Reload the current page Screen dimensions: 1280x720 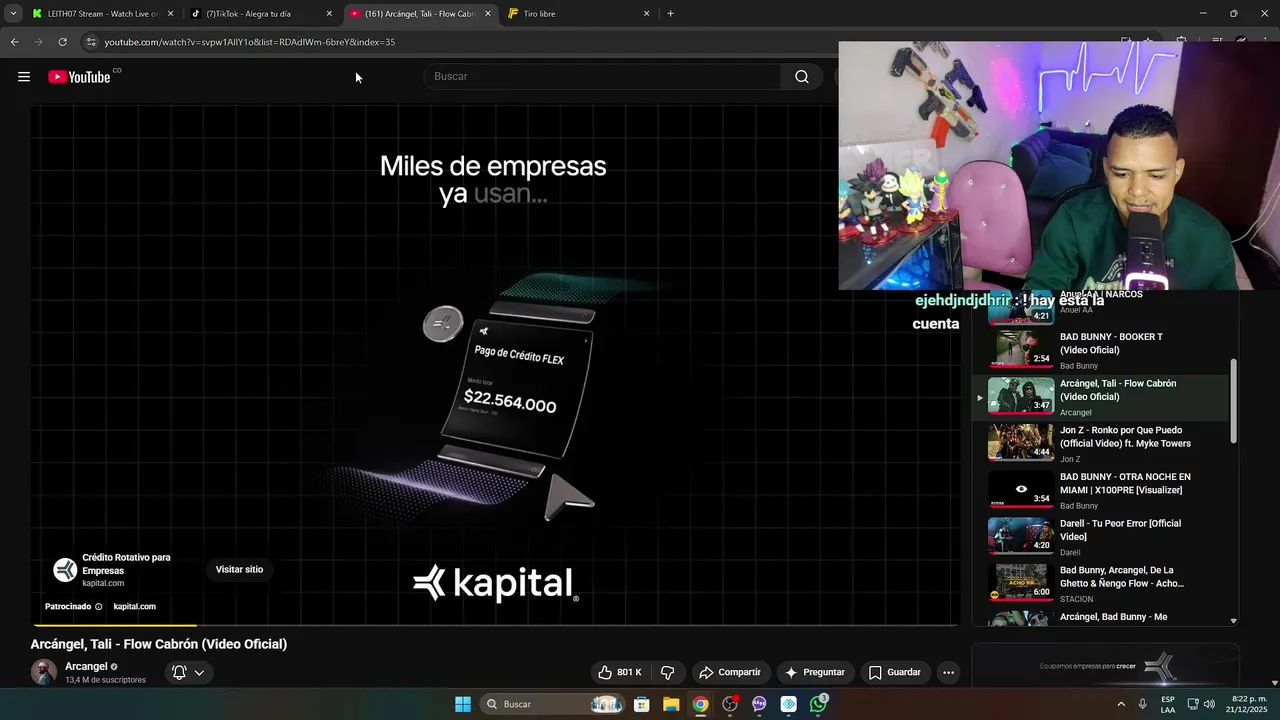62,42
